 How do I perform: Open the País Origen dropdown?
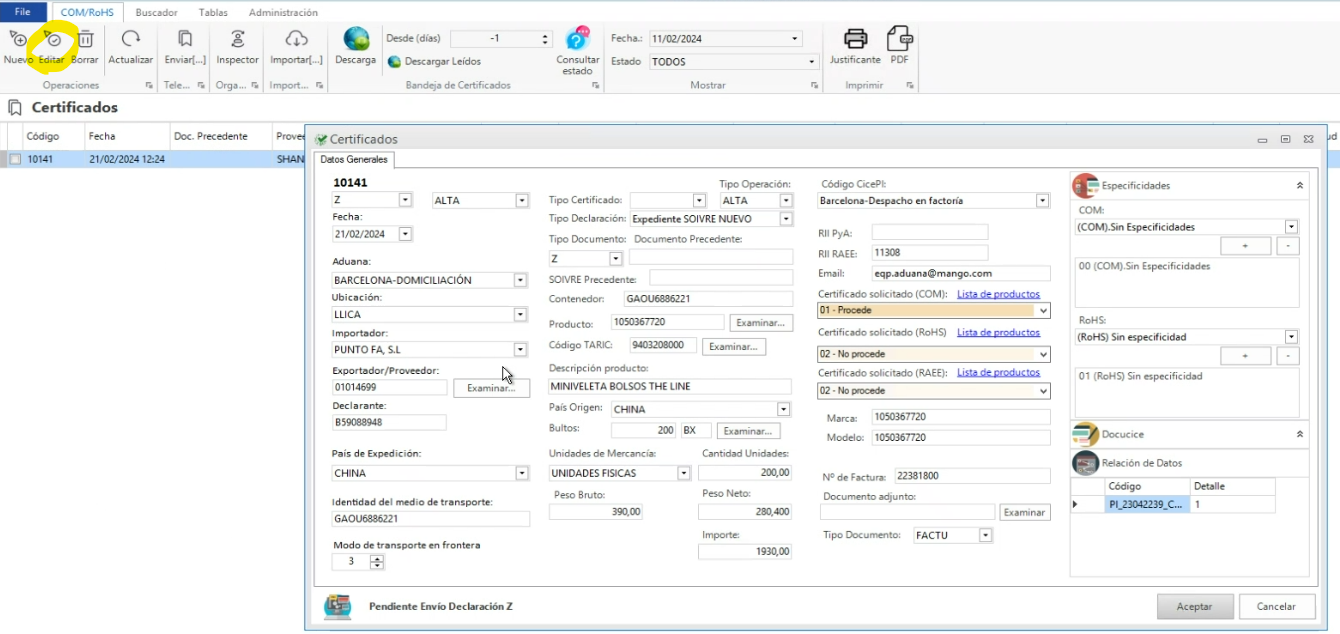click(x=784, y=409)
